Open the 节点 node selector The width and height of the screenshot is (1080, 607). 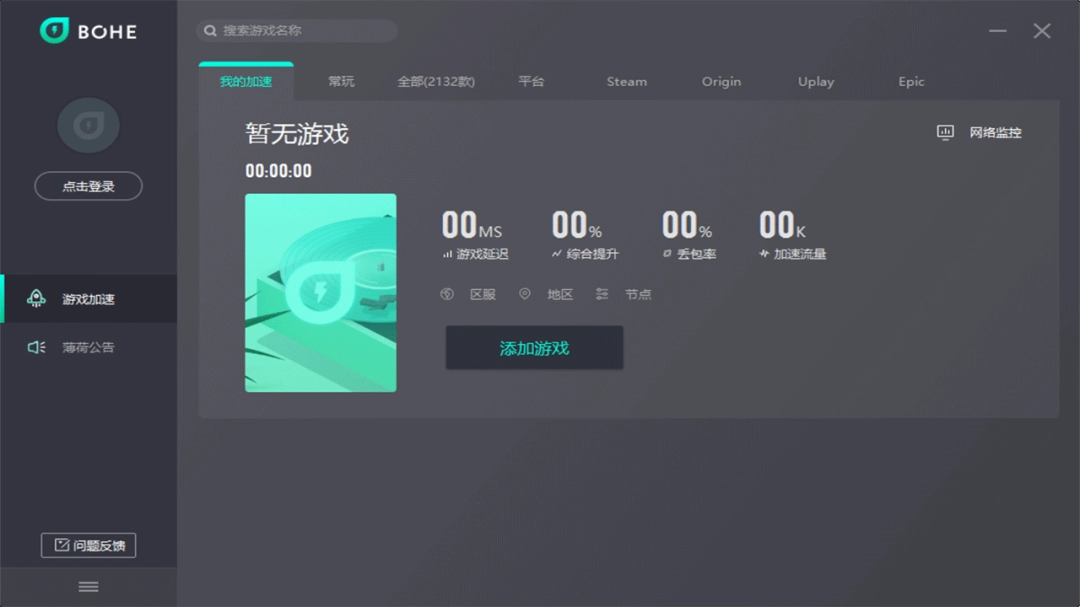coord(623,294)
